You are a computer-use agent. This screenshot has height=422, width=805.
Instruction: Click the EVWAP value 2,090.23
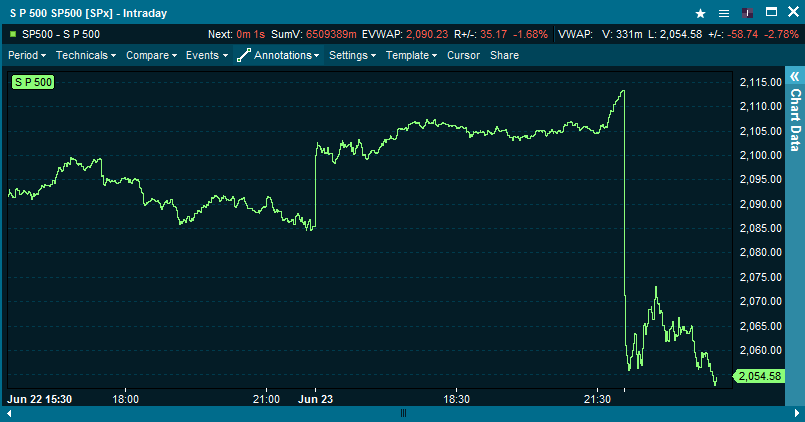427,34
